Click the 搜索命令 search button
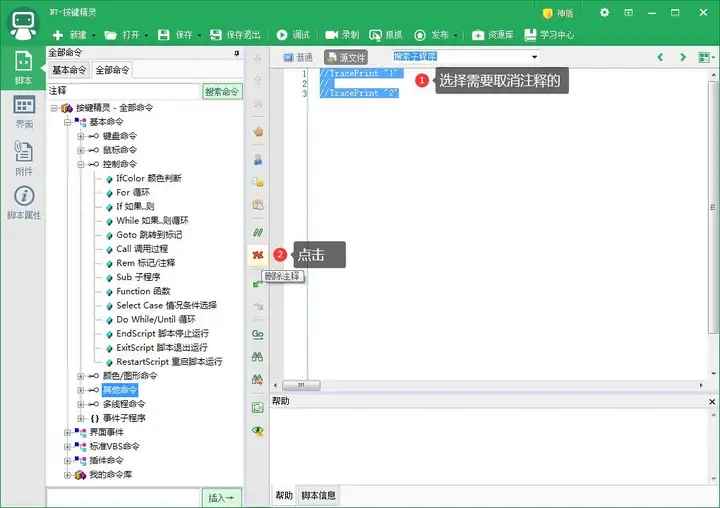 point(222,92)
